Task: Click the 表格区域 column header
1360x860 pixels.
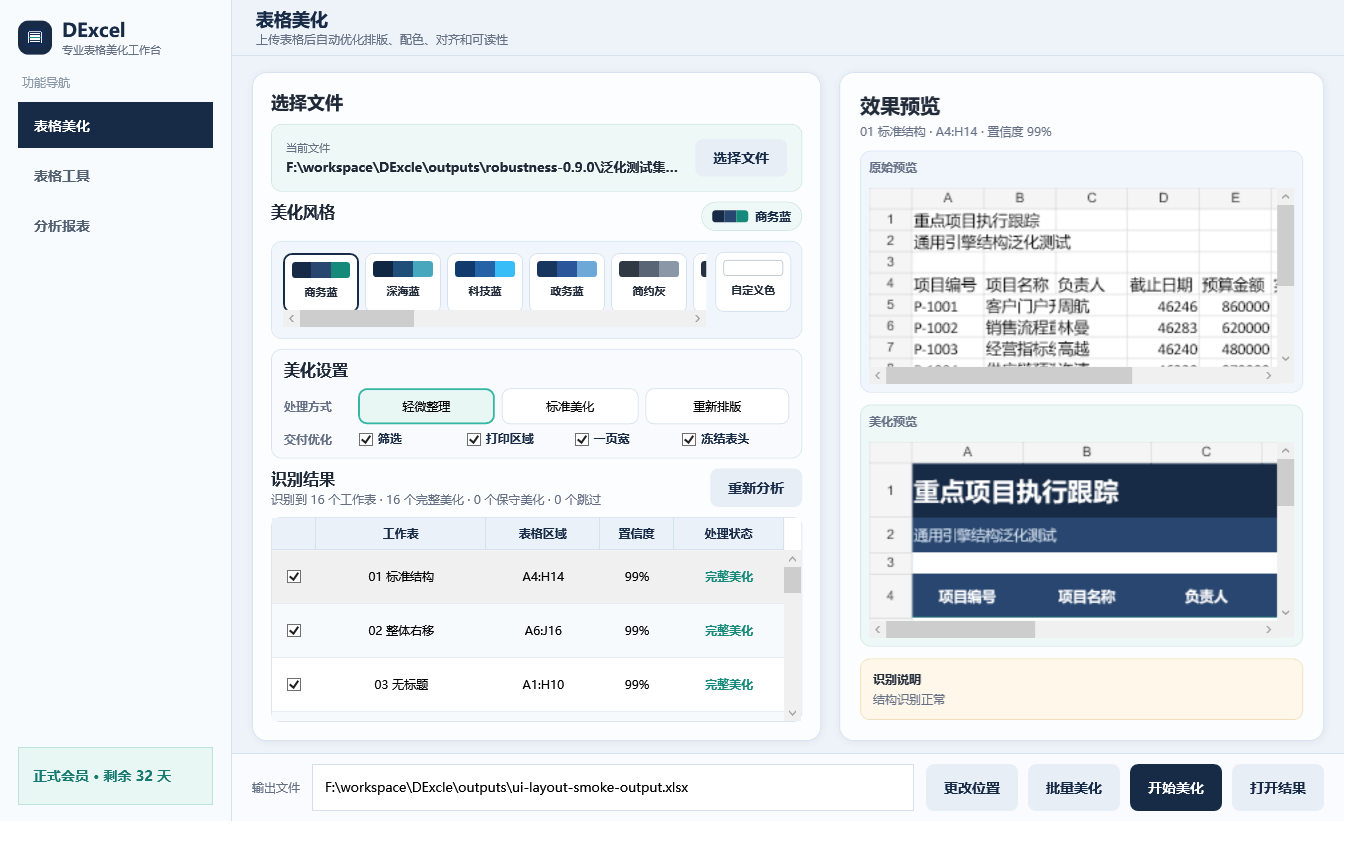Action: pos(543,534)
